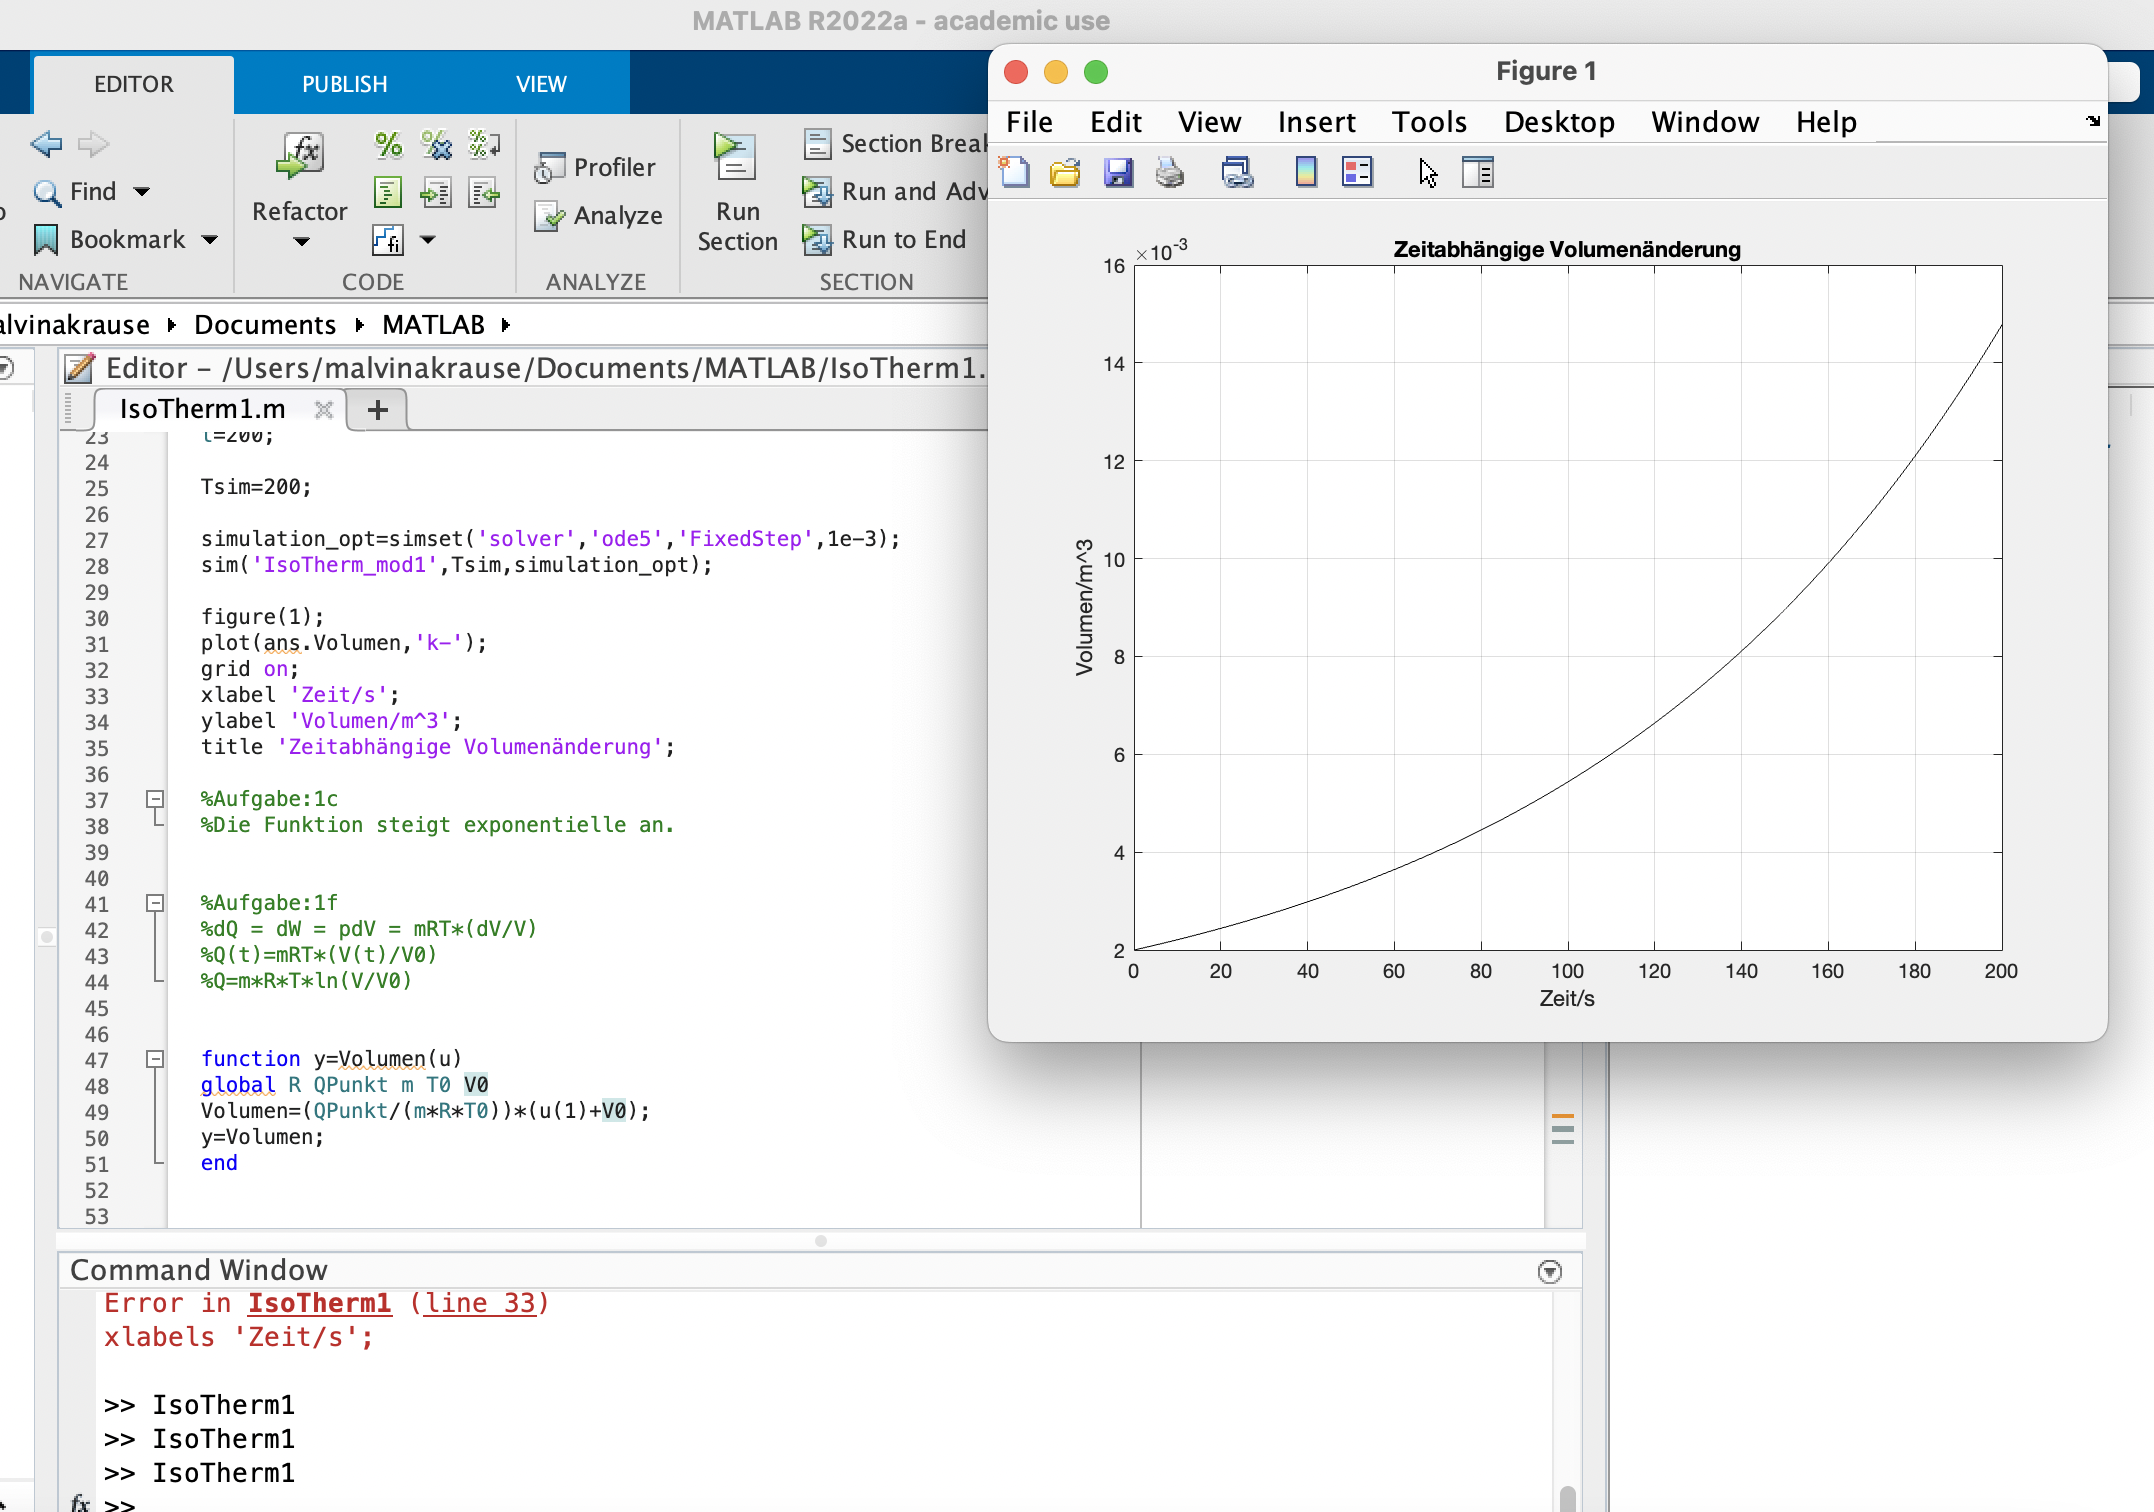Click the Link Plot icon
This screenshot has width=2154, height=1512.
point(1237,173)
